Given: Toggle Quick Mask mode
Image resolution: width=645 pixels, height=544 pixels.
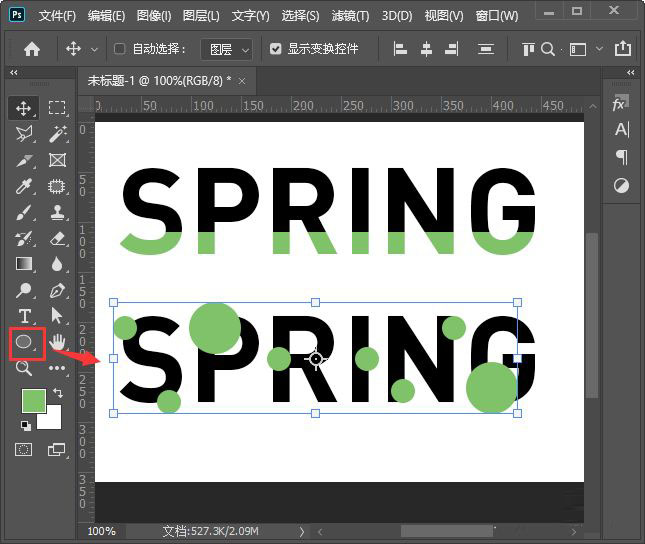Looking at the screenshot, I should (x=23, y=449).
